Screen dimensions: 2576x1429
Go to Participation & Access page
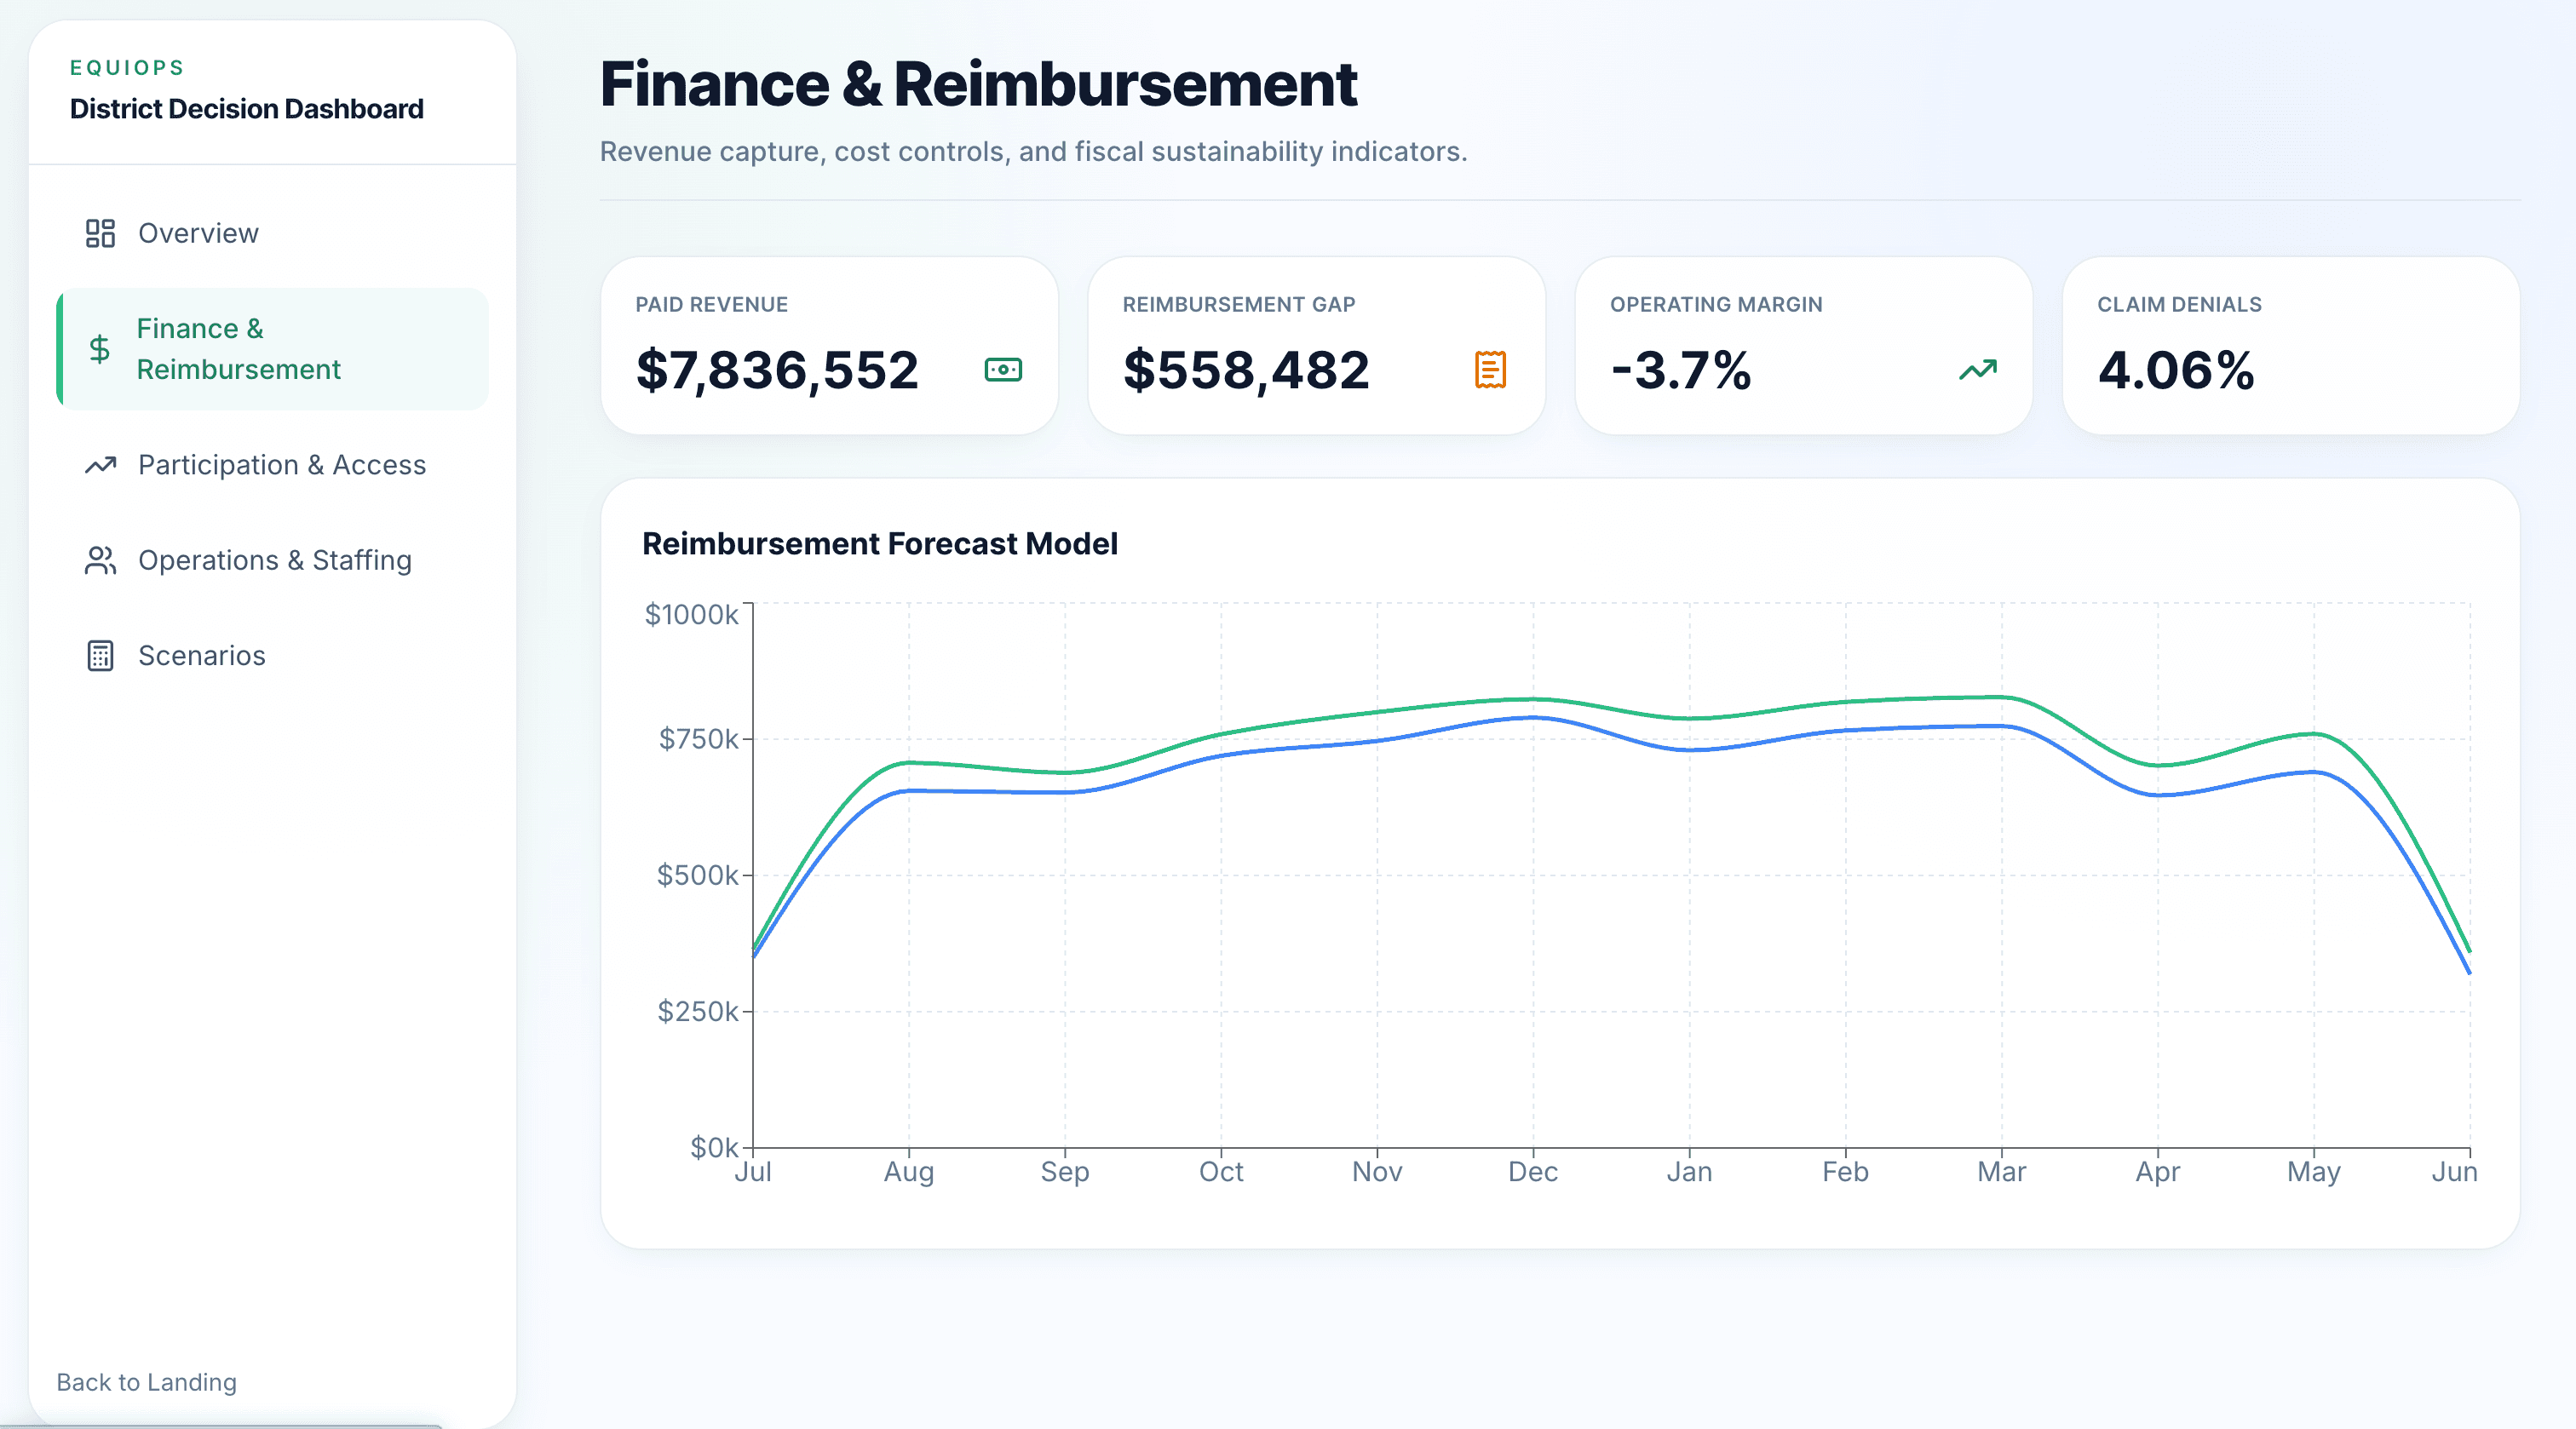pyautogui.click(x=282, y=465)
